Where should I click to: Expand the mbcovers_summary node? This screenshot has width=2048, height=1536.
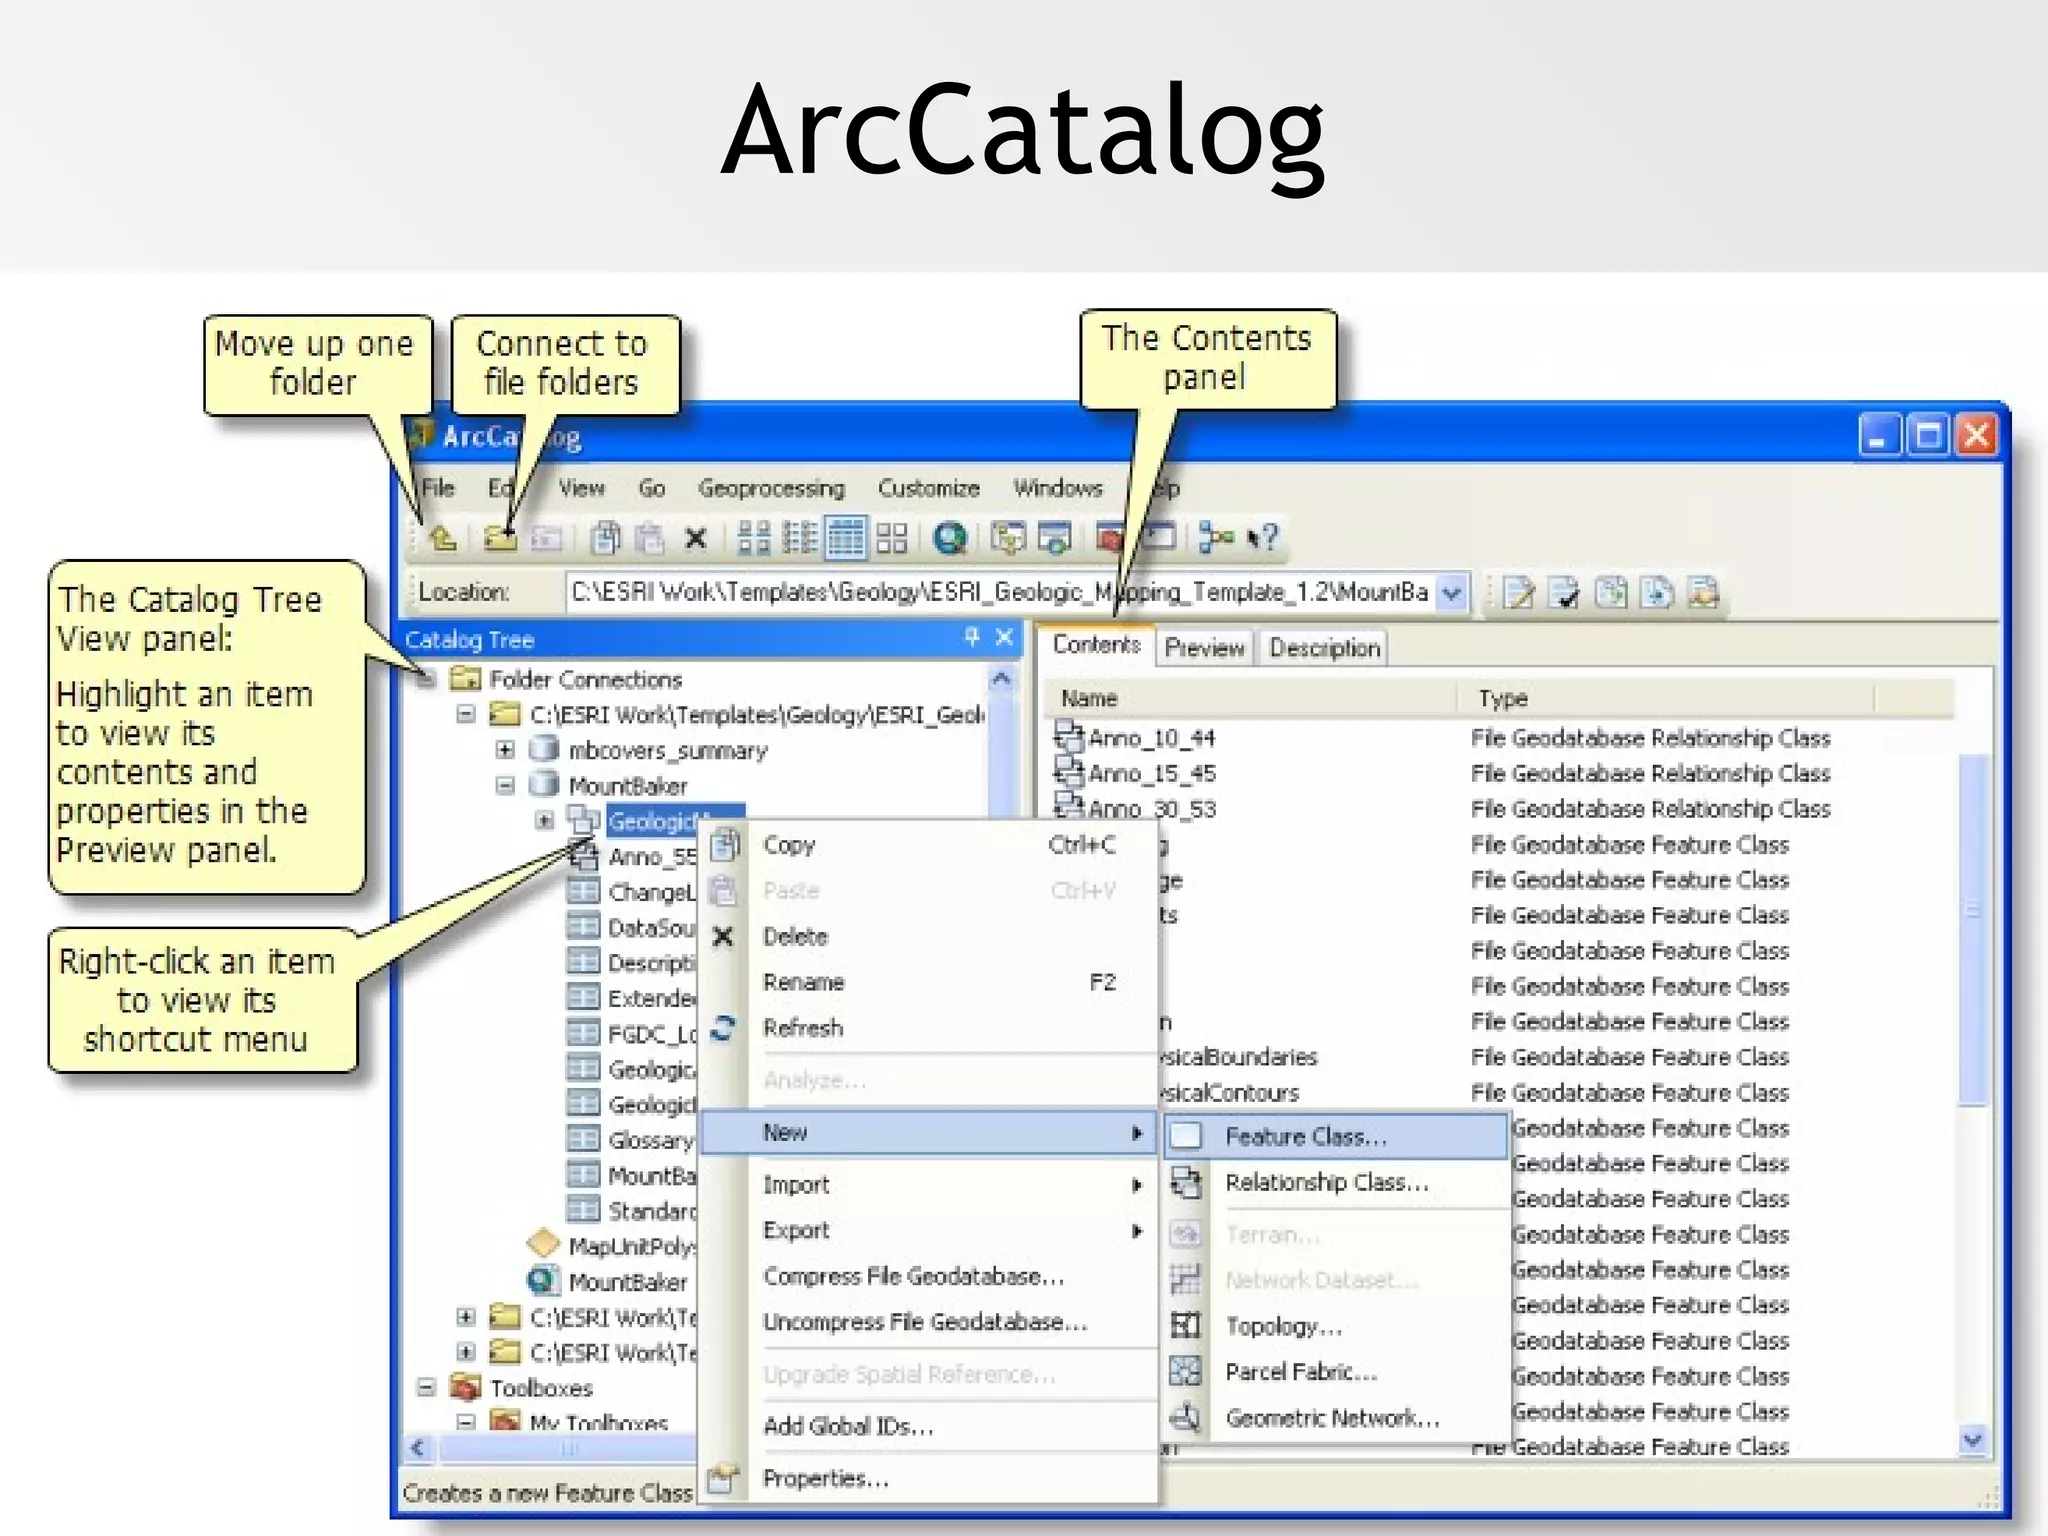coord(505,749)
